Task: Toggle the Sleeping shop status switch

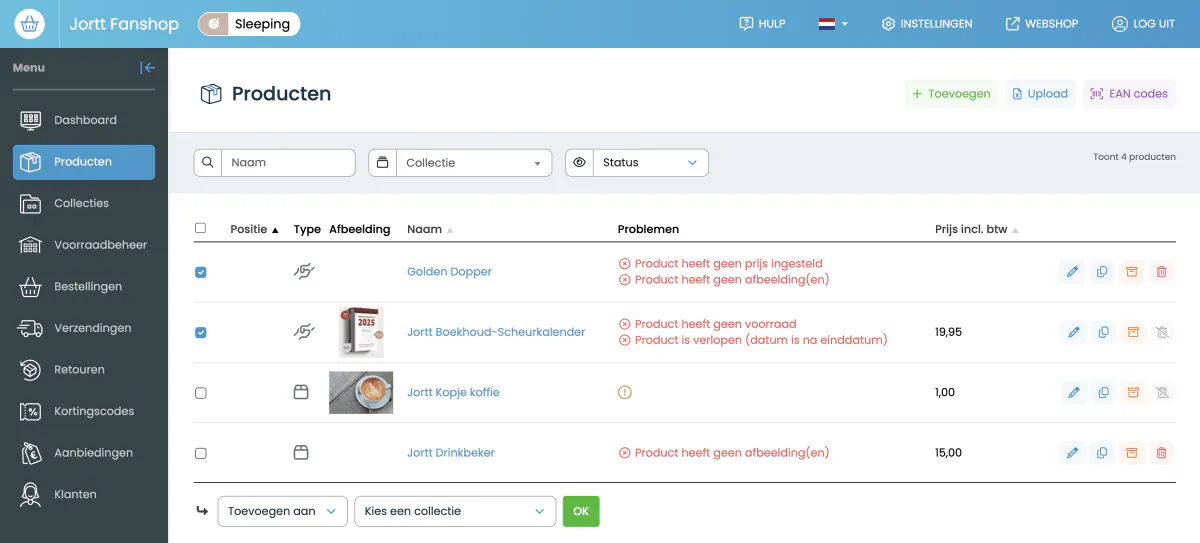Action: pyautogui.click(x=249, y=24)
